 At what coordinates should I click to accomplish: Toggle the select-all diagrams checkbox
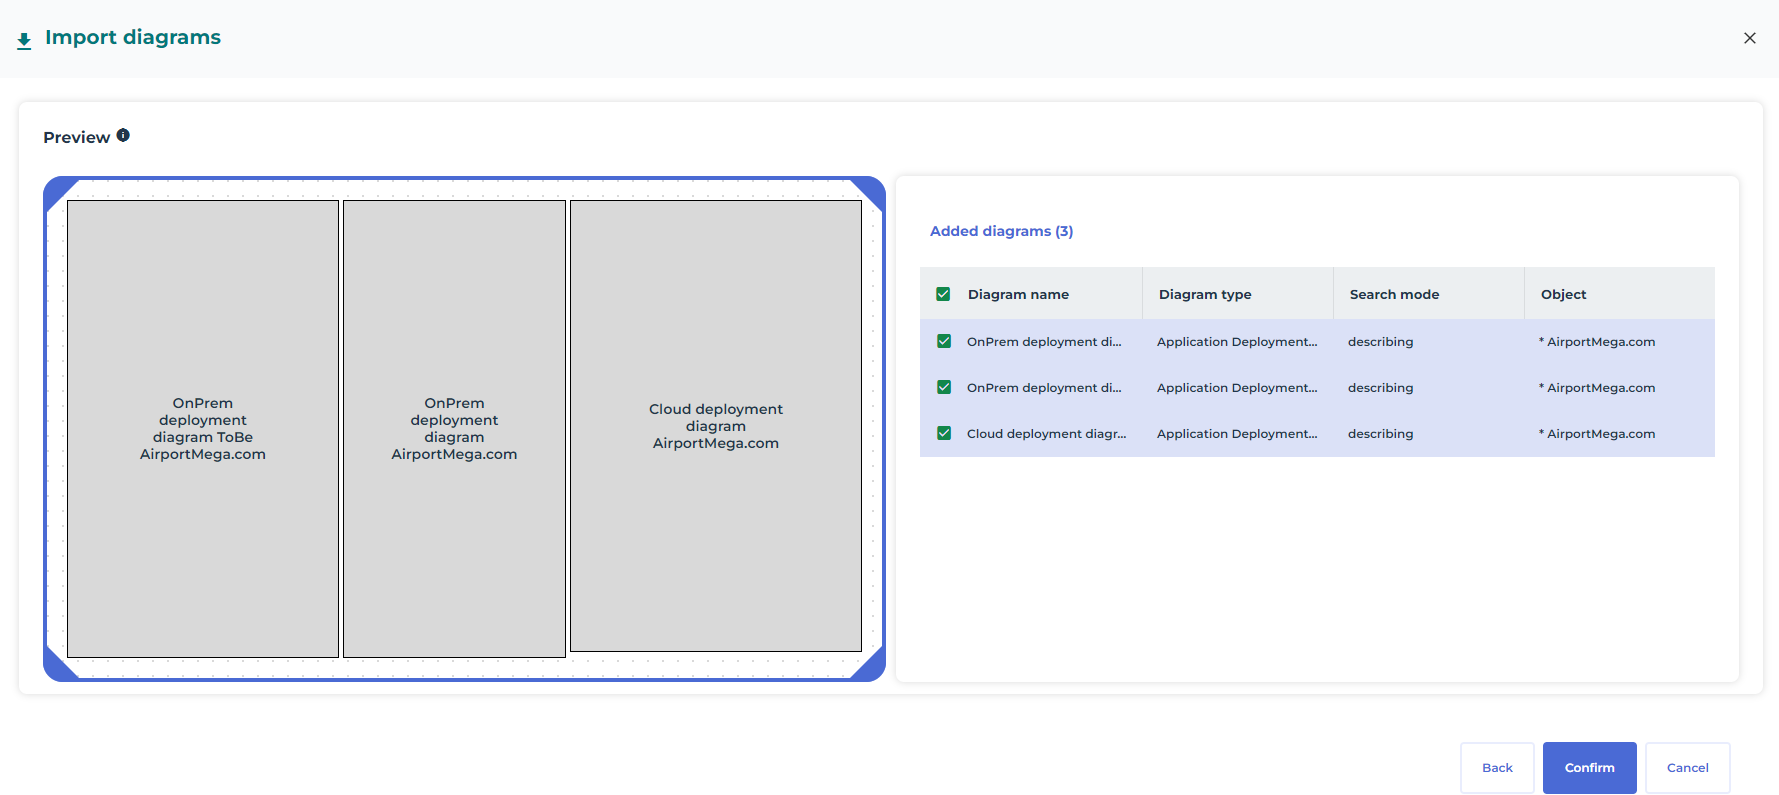click(x=943, y=294)
